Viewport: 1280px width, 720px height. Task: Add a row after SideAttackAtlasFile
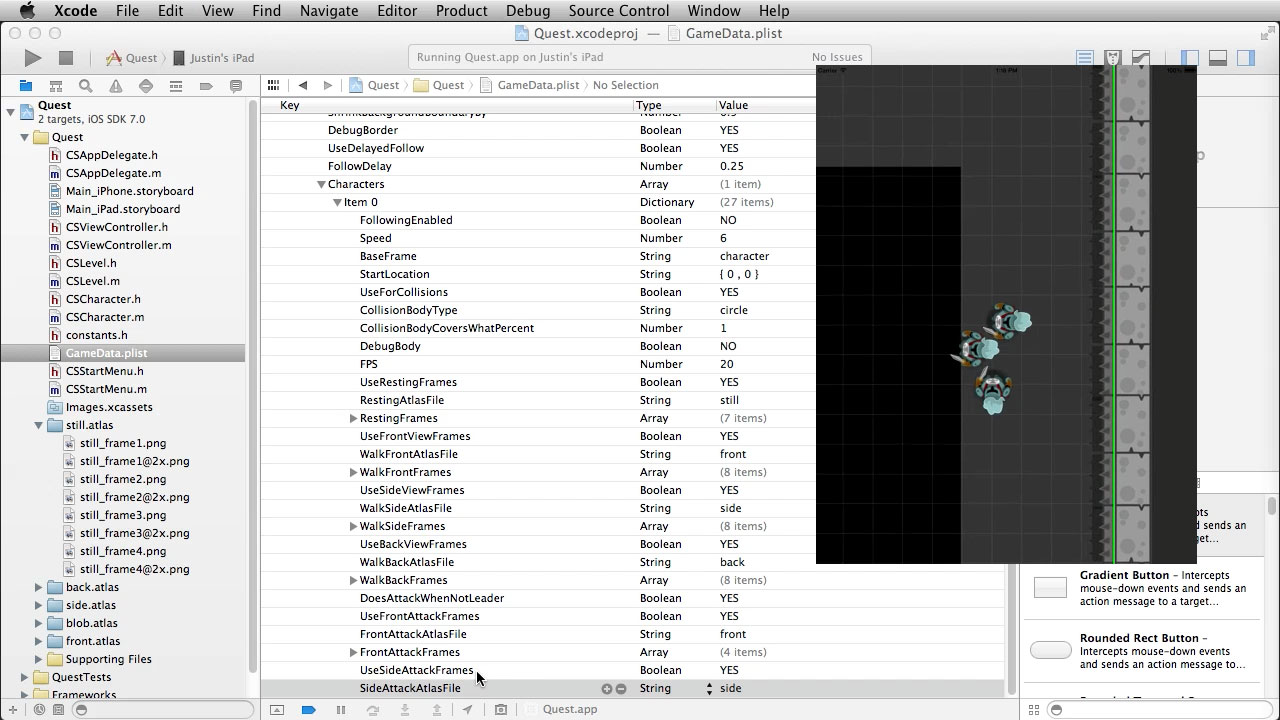[x=606, y=689]
